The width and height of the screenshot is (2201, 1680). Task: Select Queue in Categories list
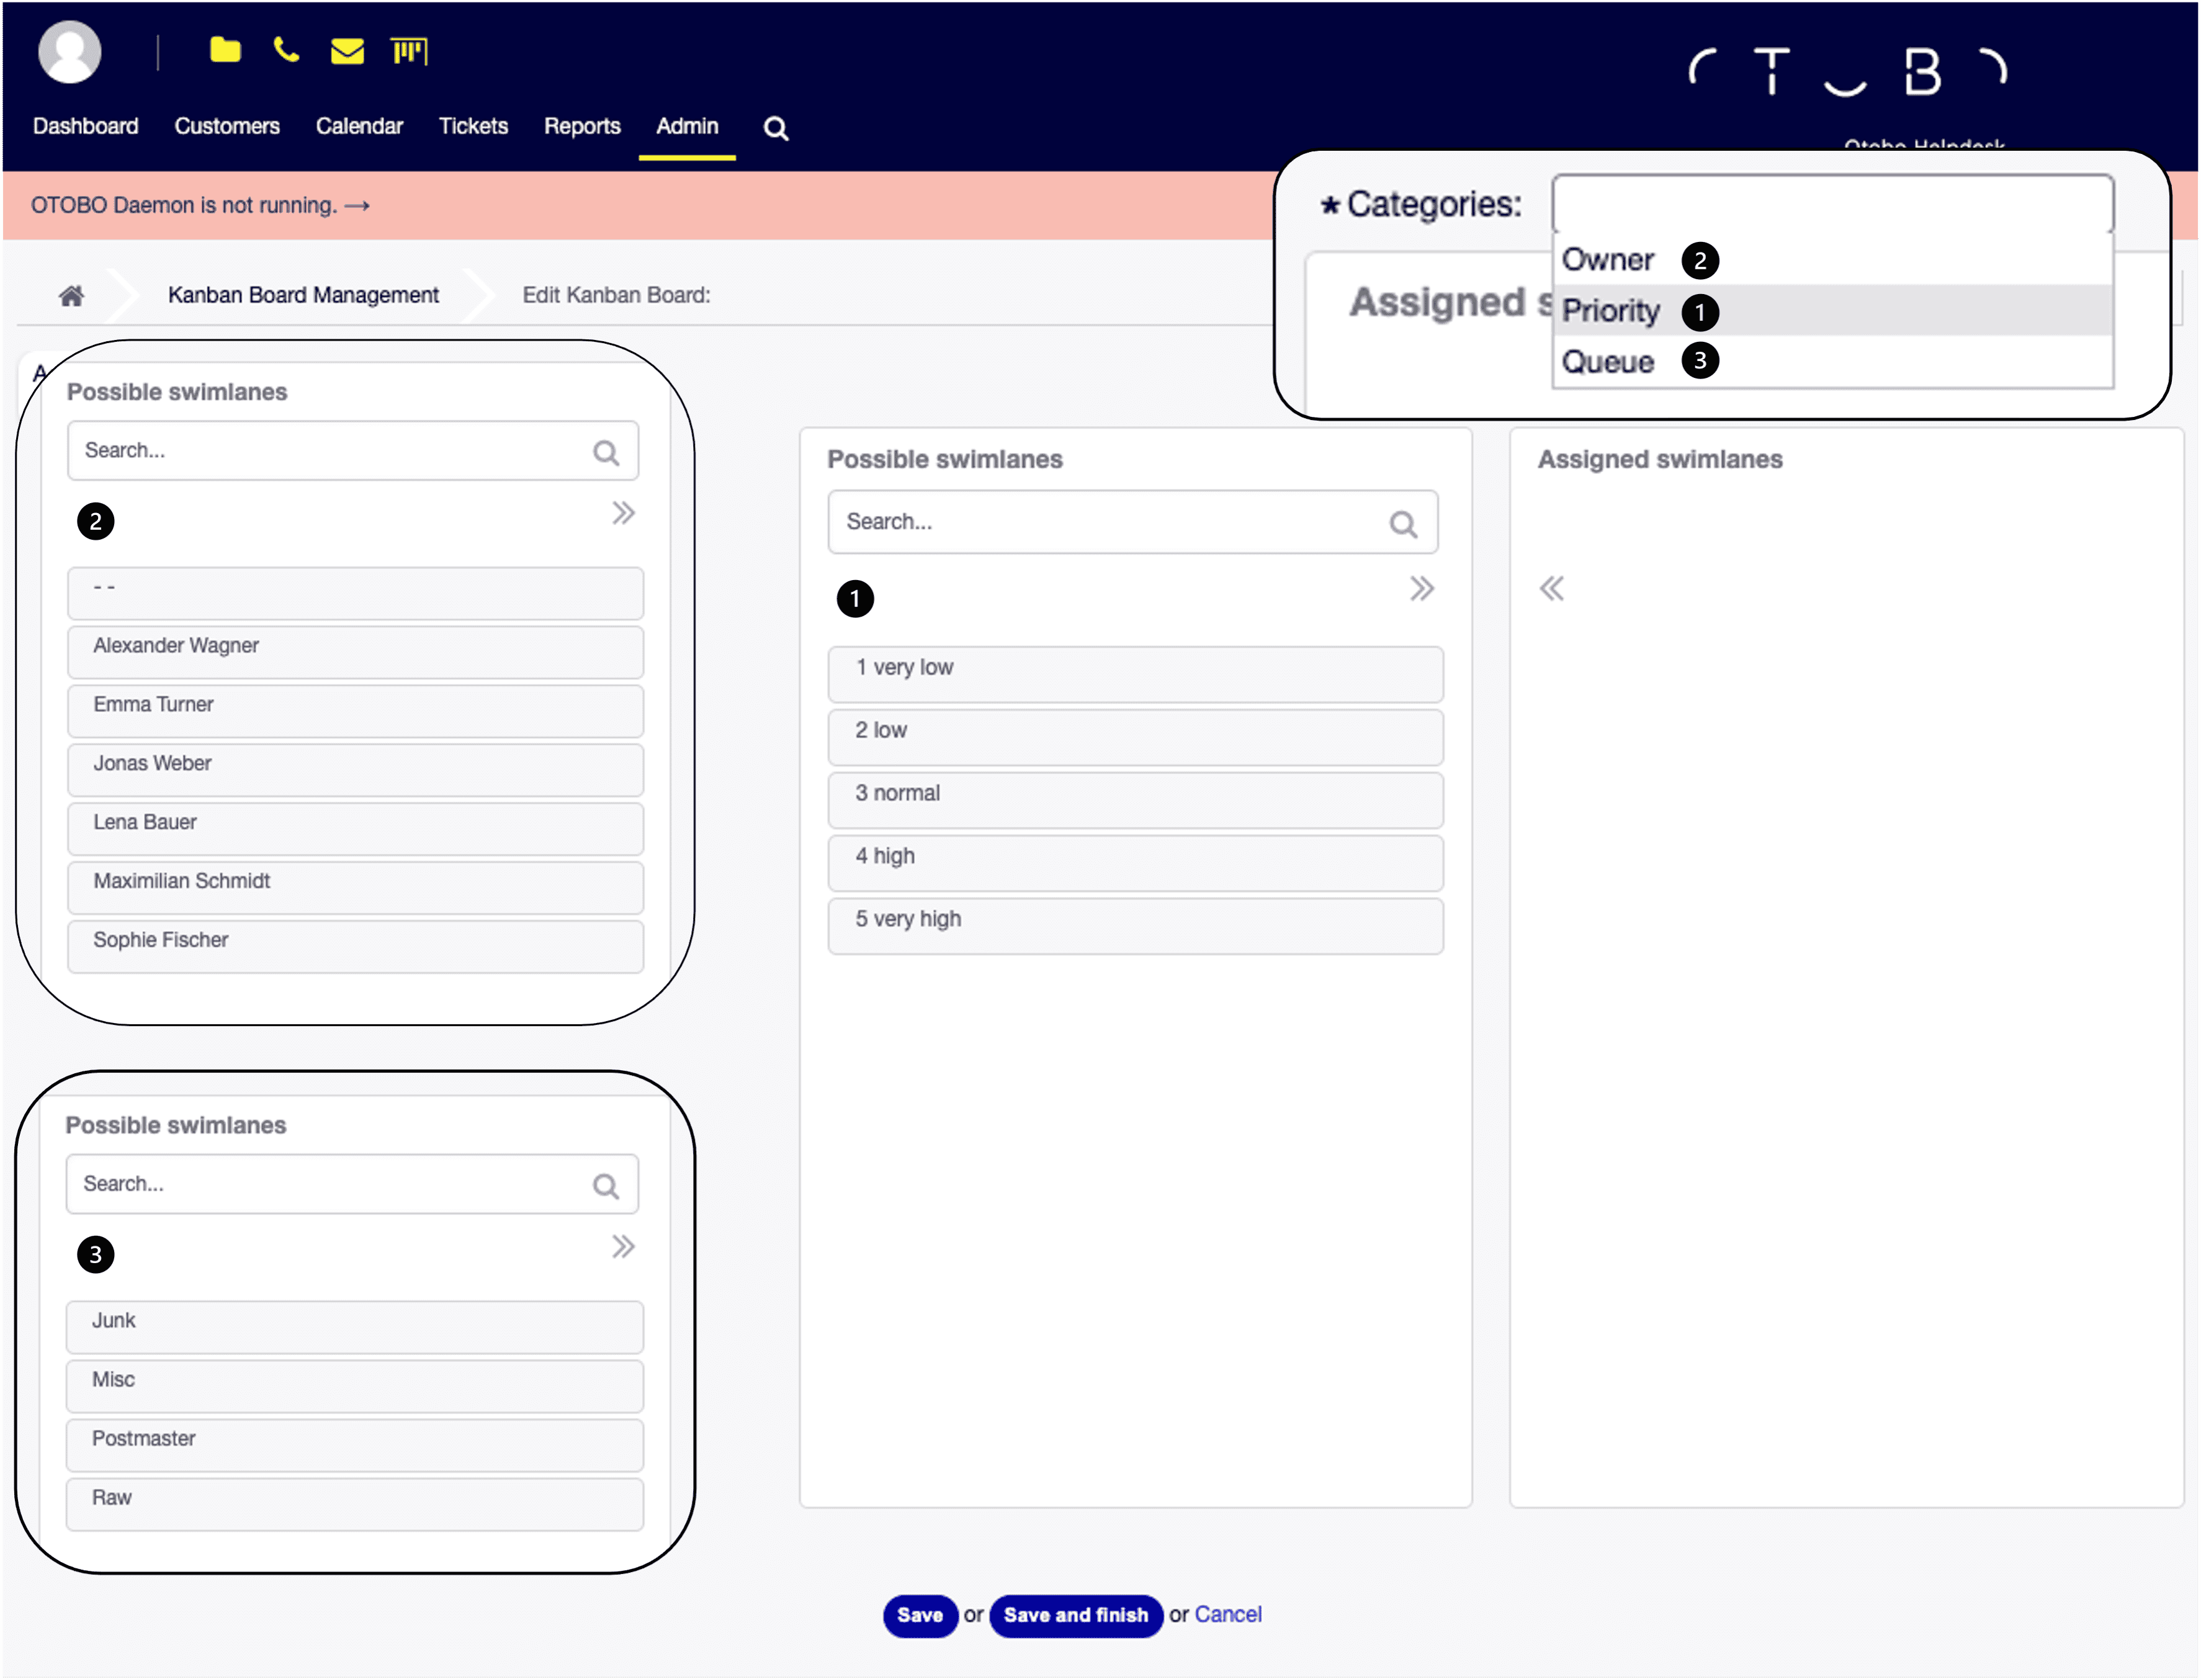(x=1832, y=361)
